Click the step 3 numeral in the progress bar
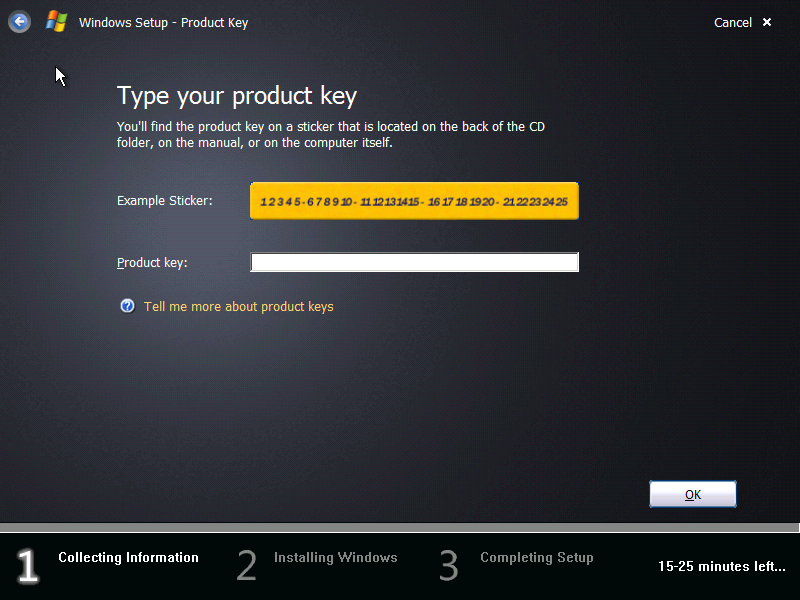 click(448, 566)
